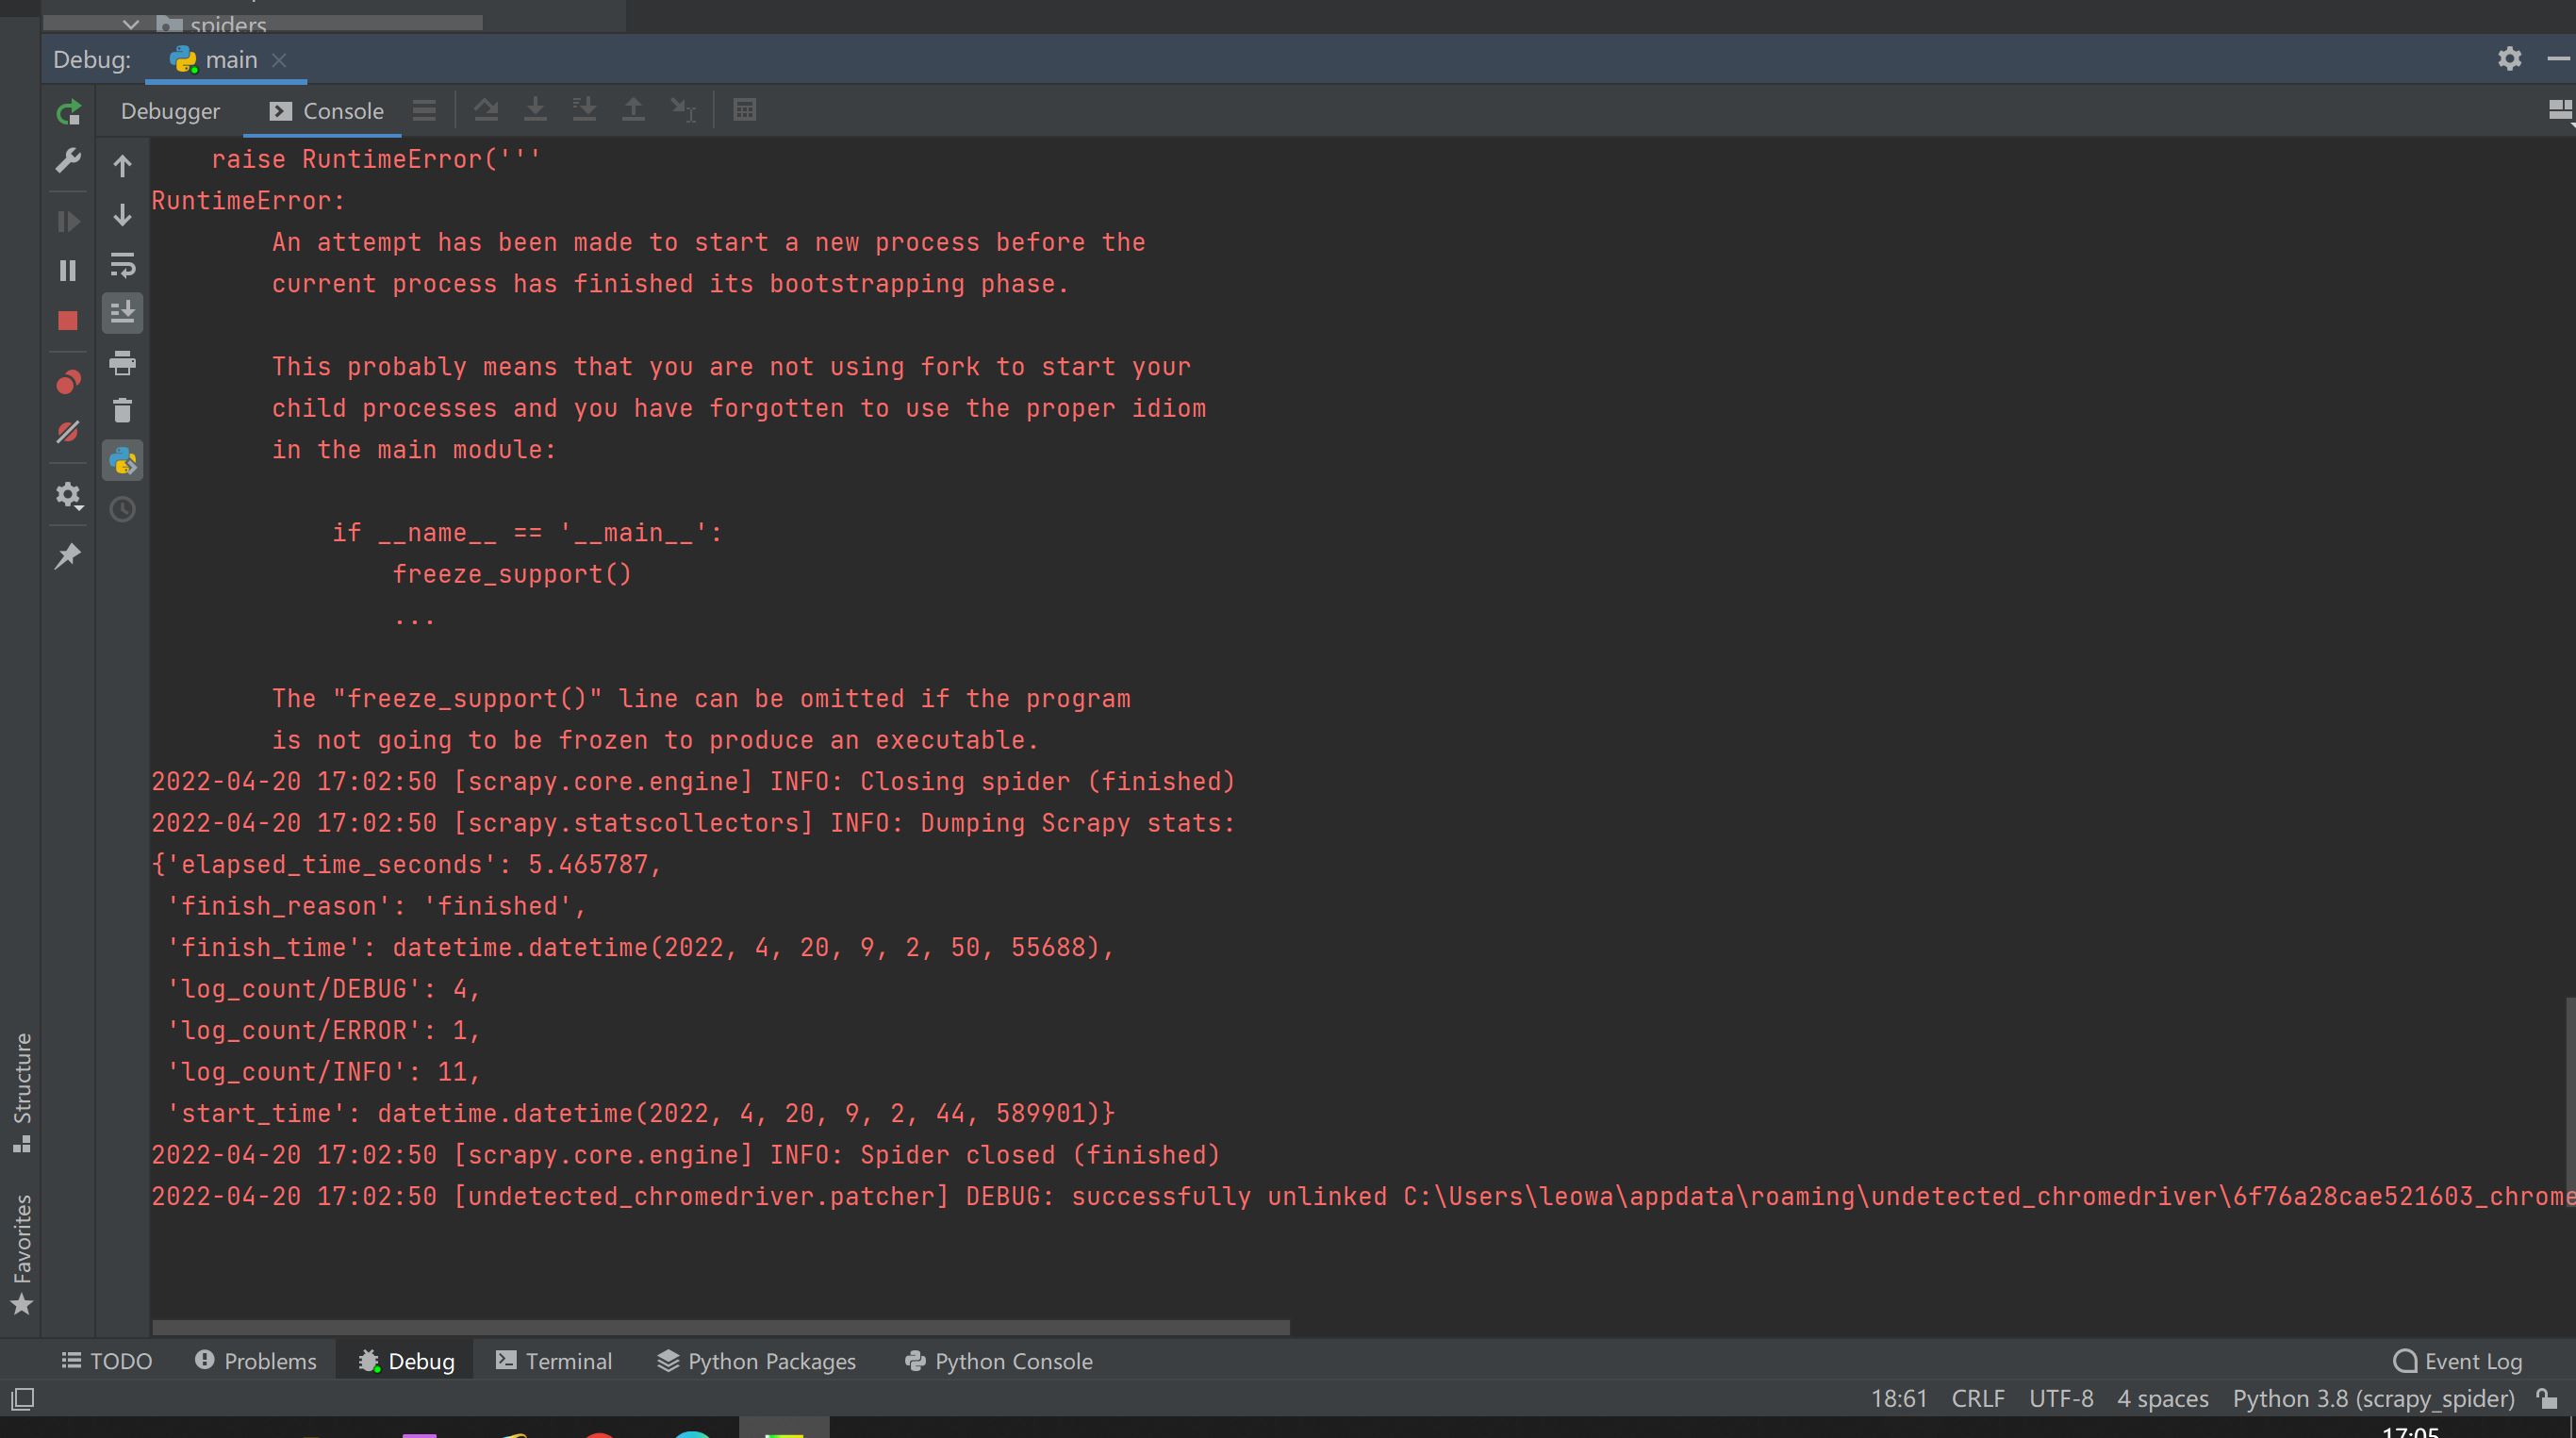
Task: Print the console output
Action: 122,363
